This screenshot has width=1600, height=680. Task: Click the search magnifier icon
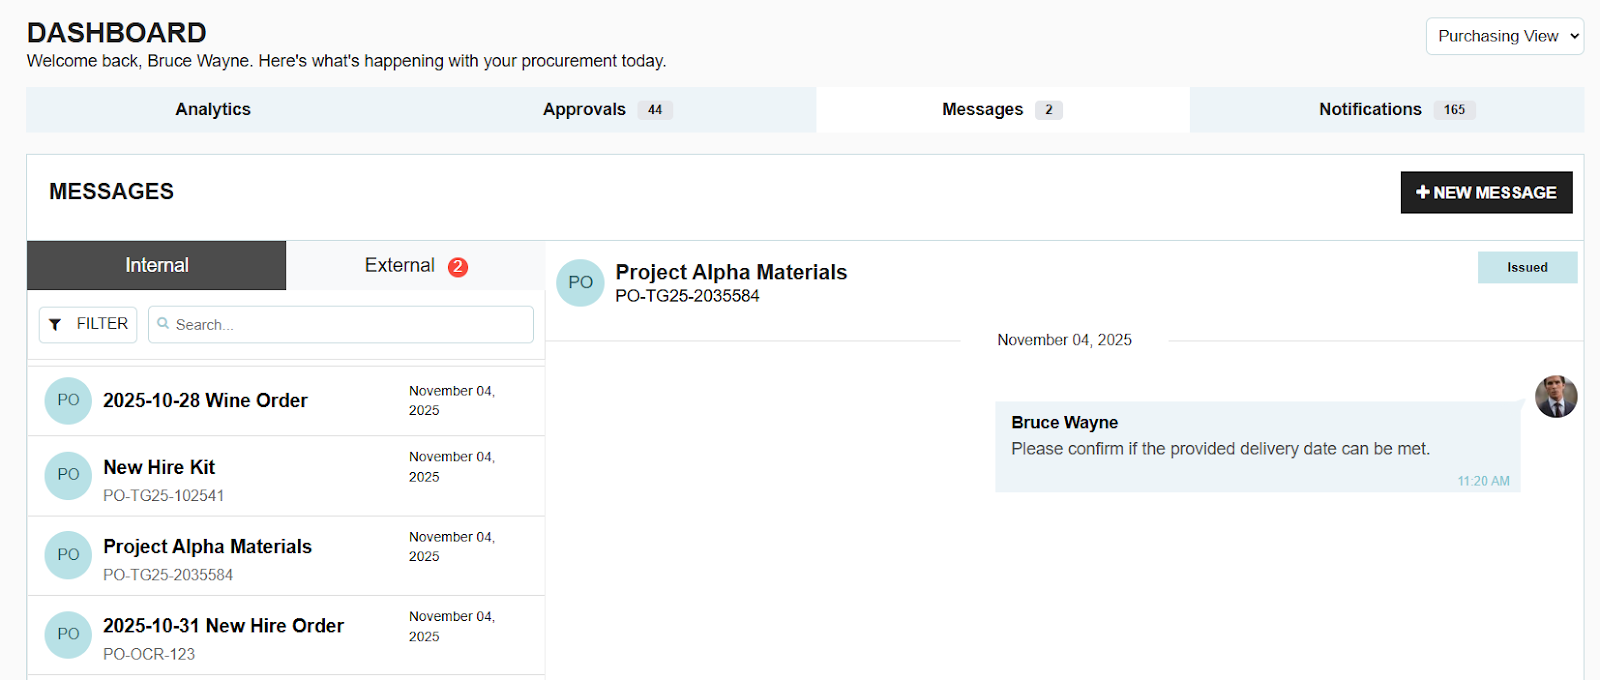[163, 324]
